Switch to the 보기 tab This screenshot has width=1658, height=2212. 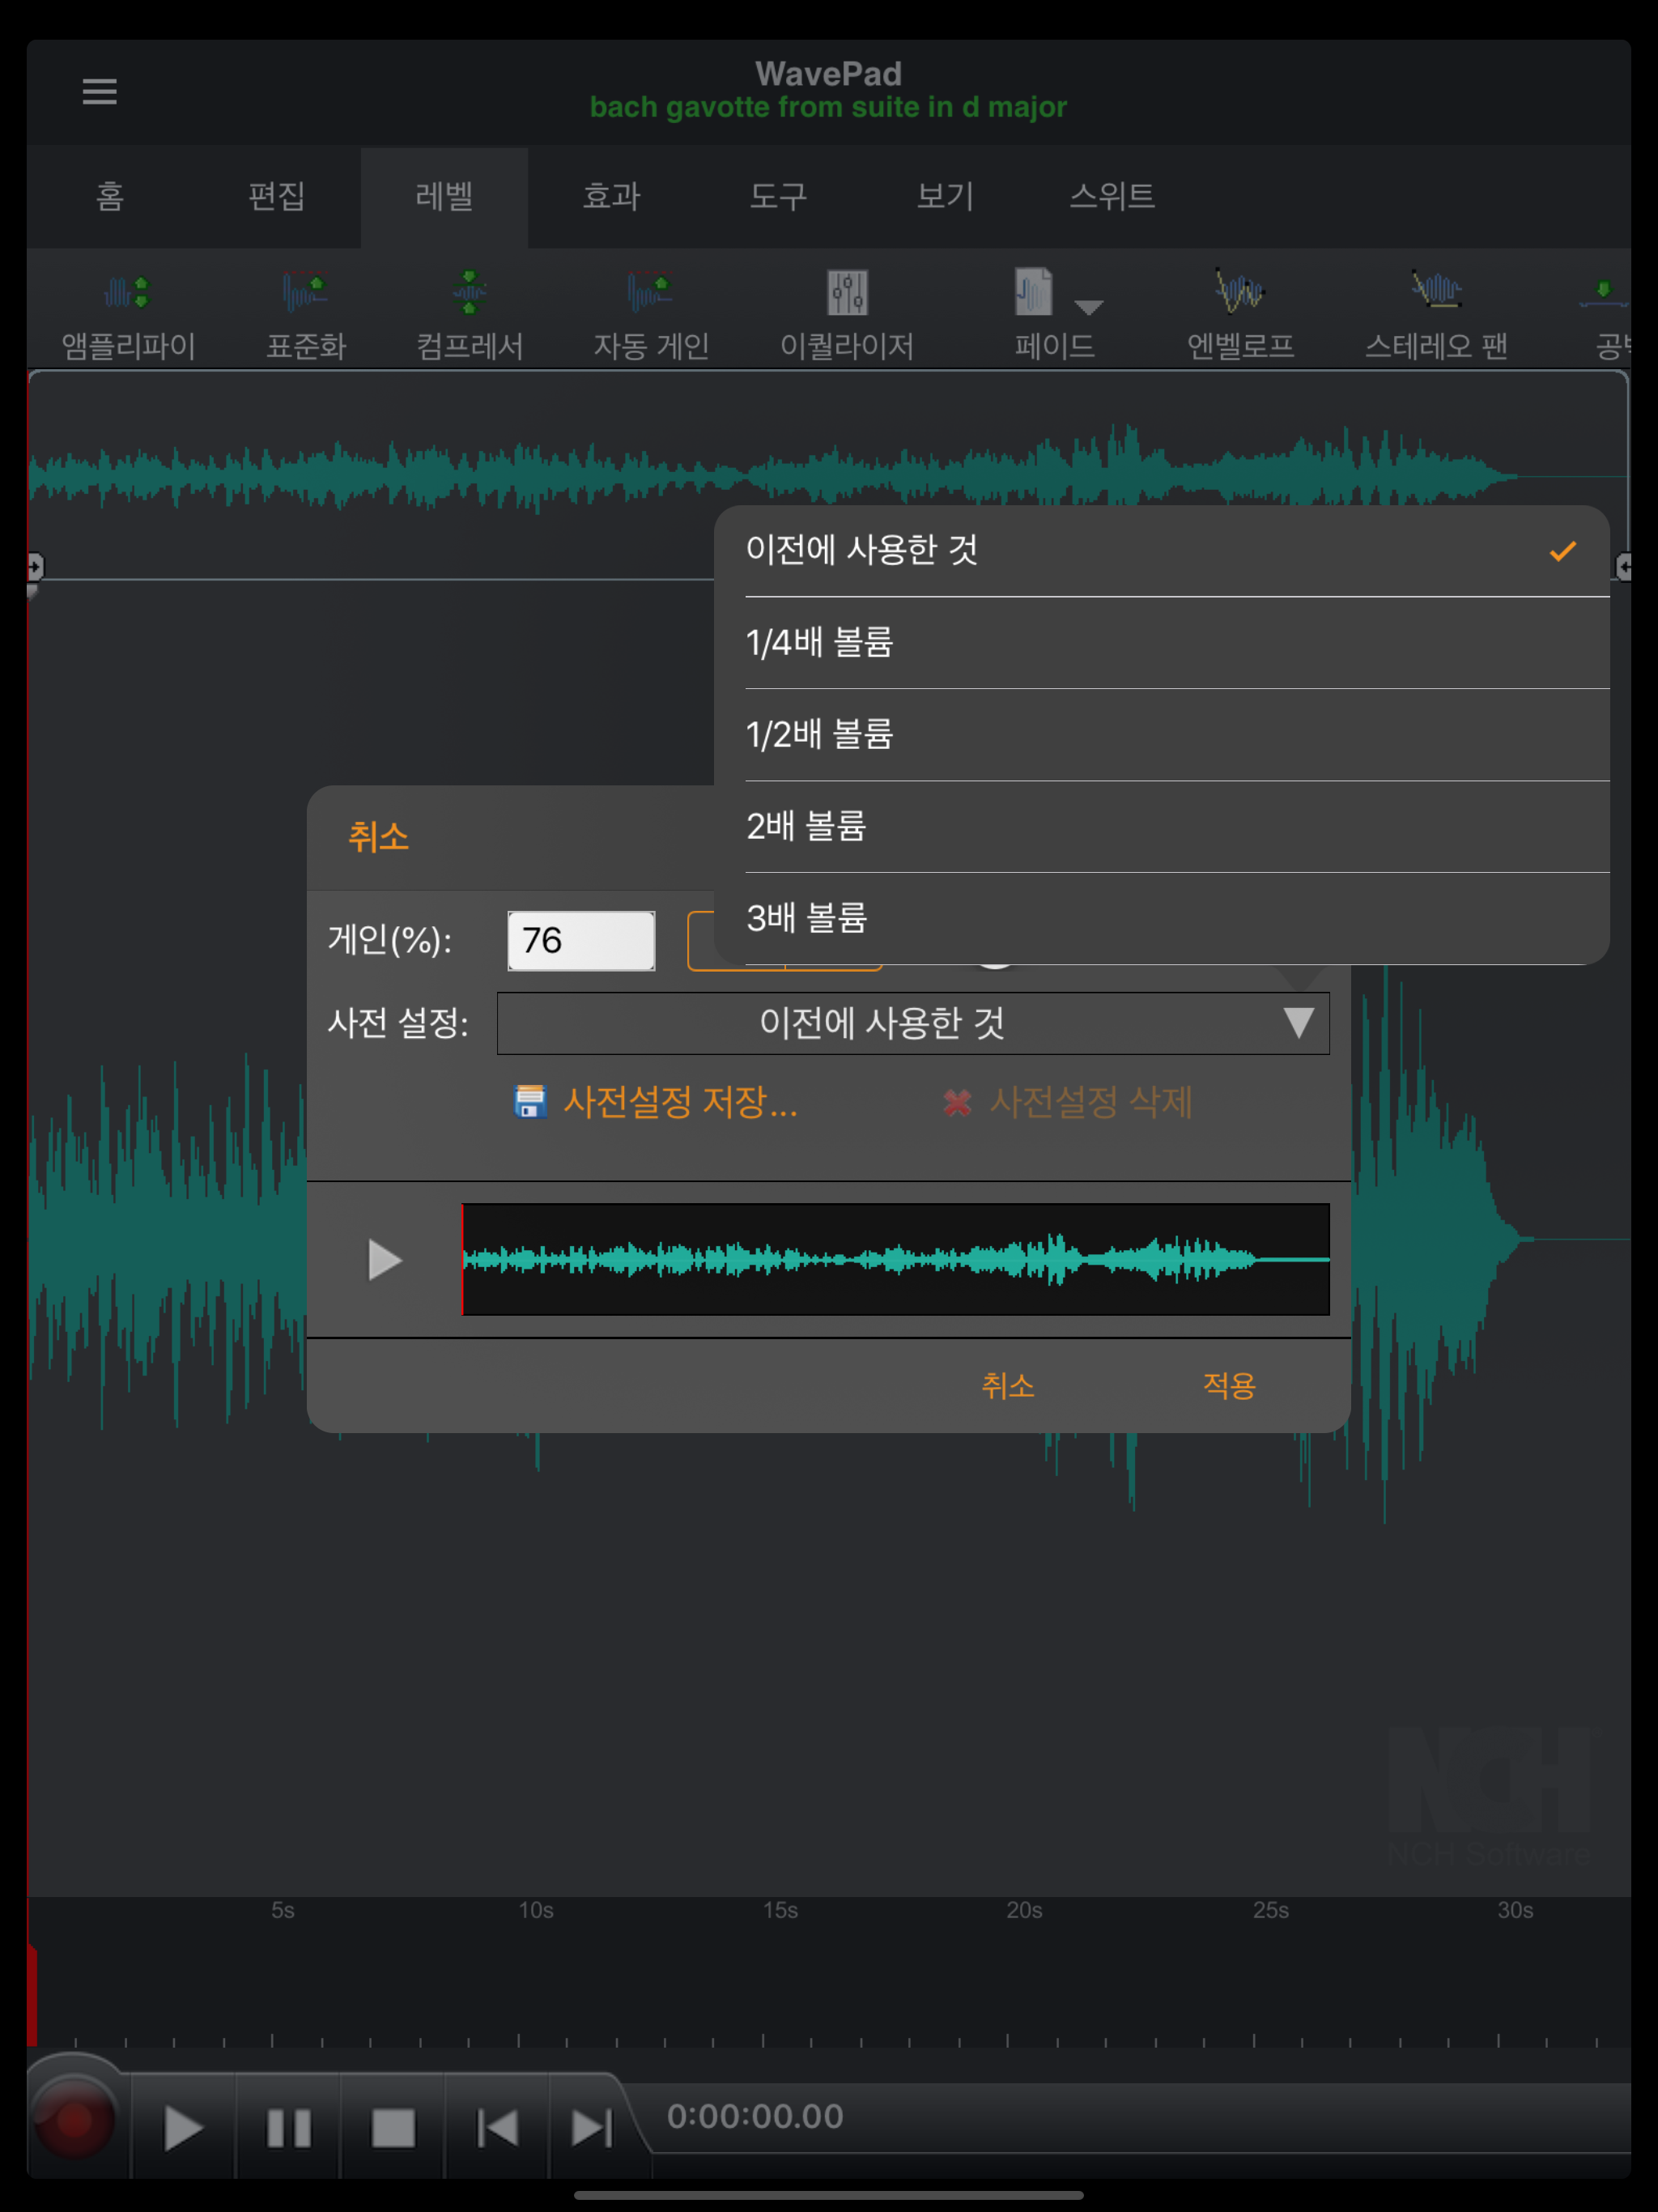[945, 196]
